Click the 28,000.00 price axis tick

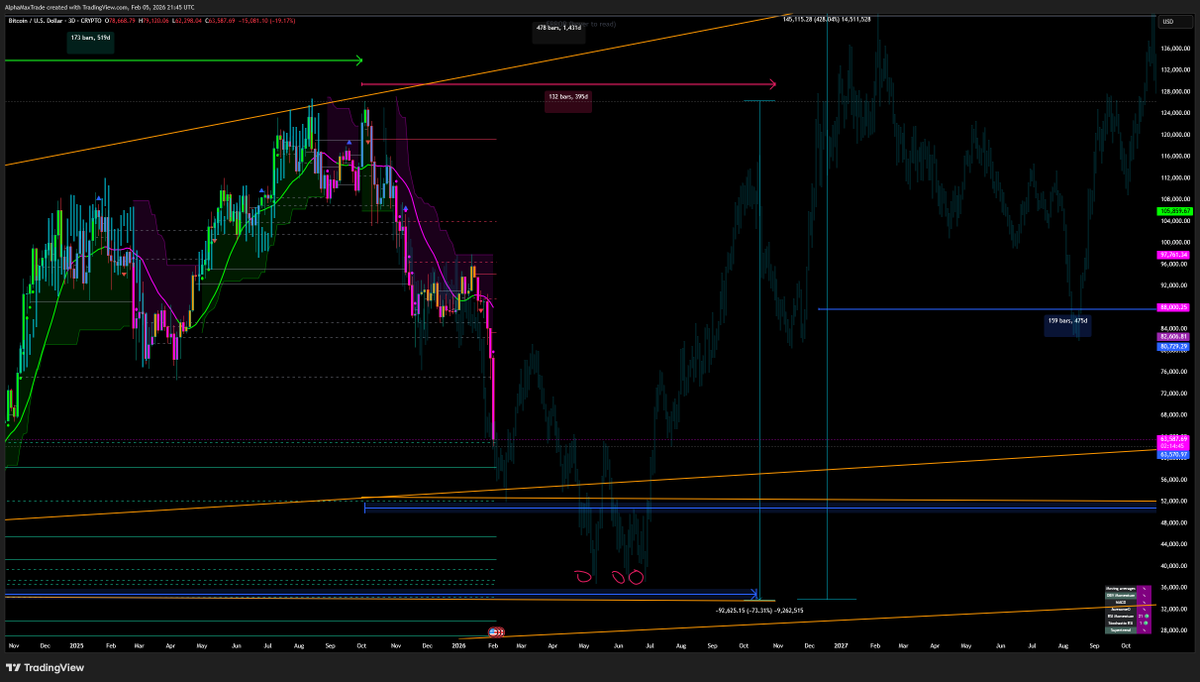[1172, 630]
